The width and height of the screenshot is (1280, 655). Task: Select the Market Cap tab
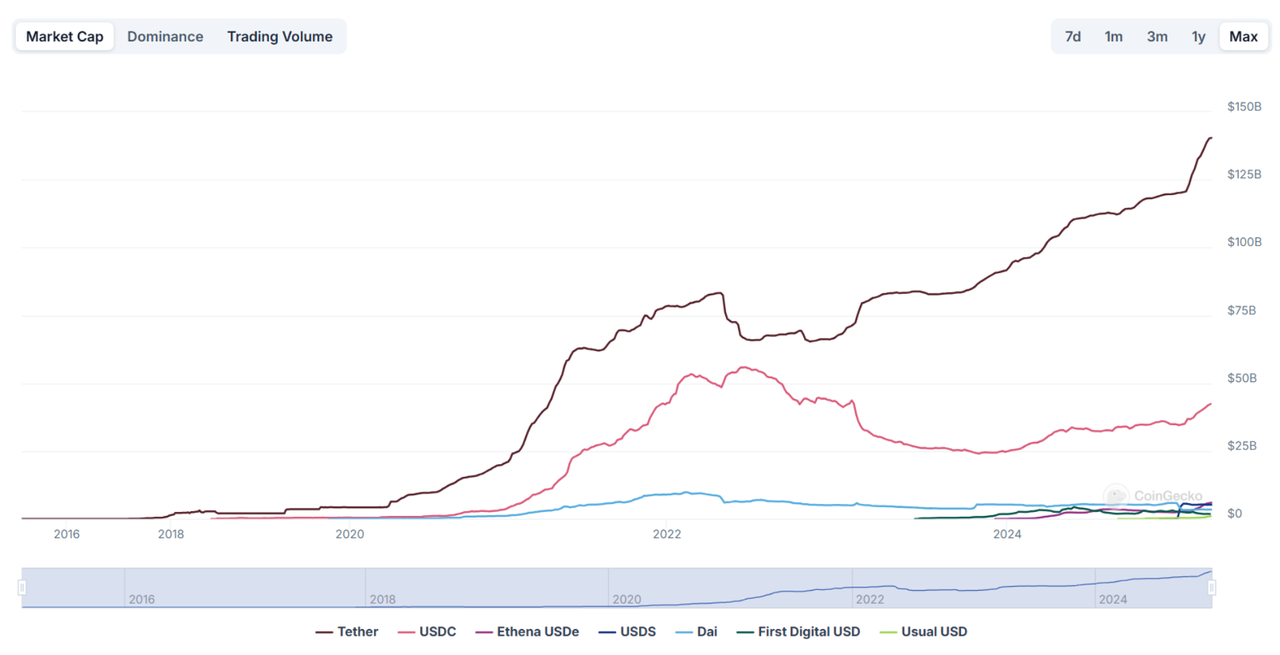point(64,37)
